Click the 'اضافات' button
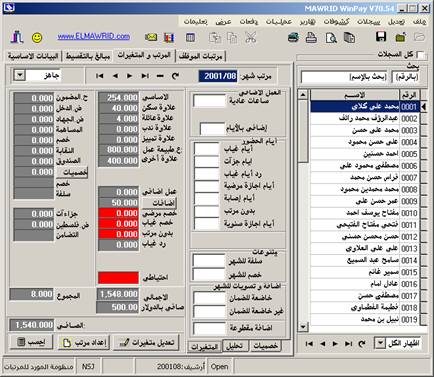Screen dimensions: 434x377 pos(159,203)
